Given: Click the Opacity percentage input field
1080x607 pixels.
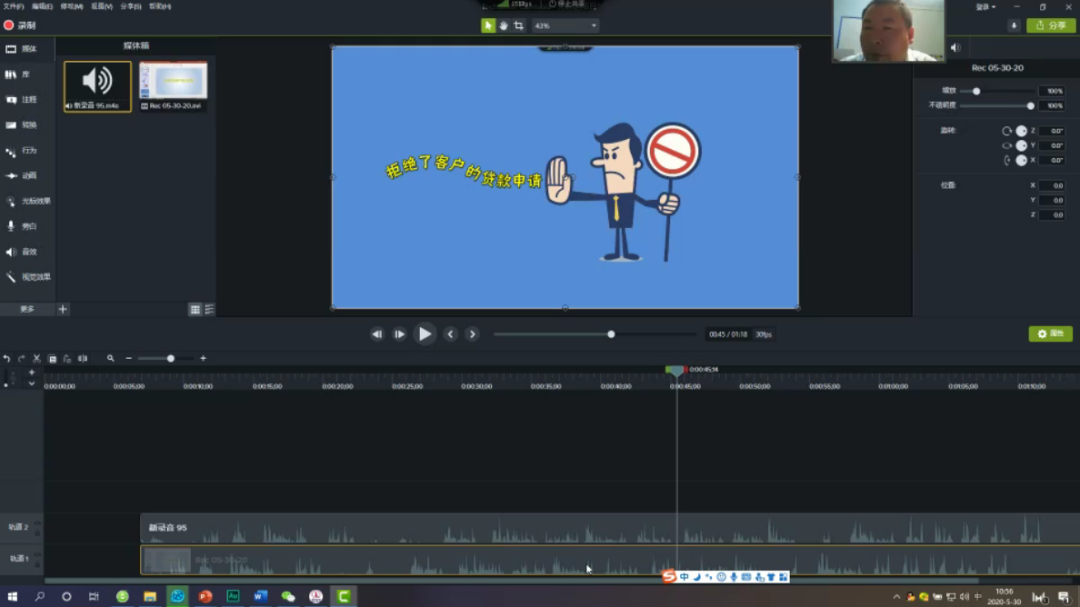Looking at the screenshot, I should (1054, 105).
